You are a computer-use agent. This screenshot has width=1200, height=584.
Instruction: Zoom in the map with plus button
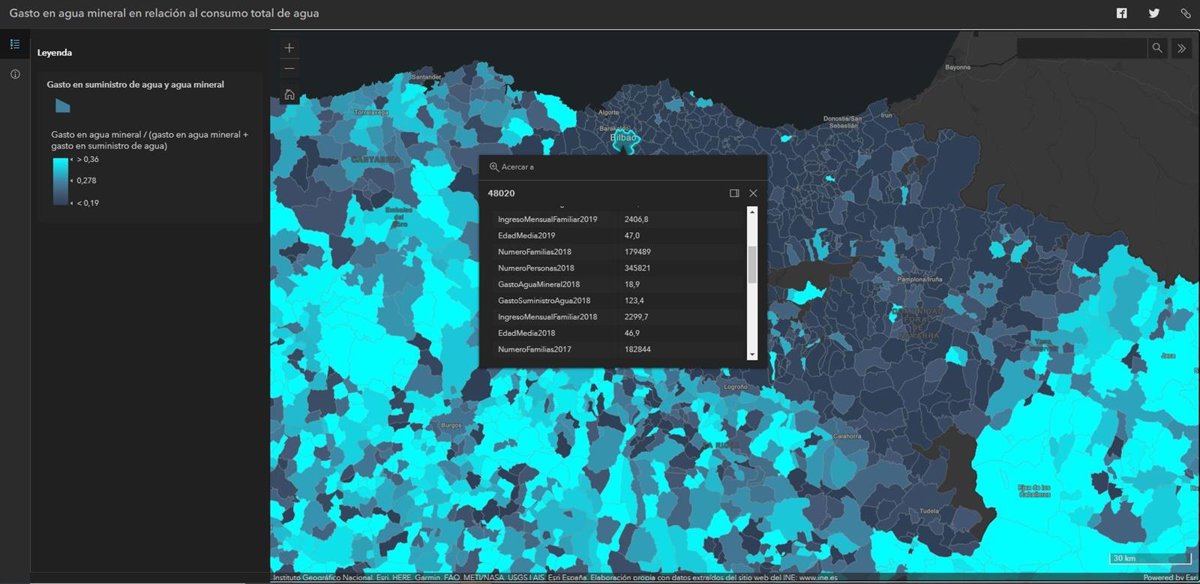coord(289,48)
